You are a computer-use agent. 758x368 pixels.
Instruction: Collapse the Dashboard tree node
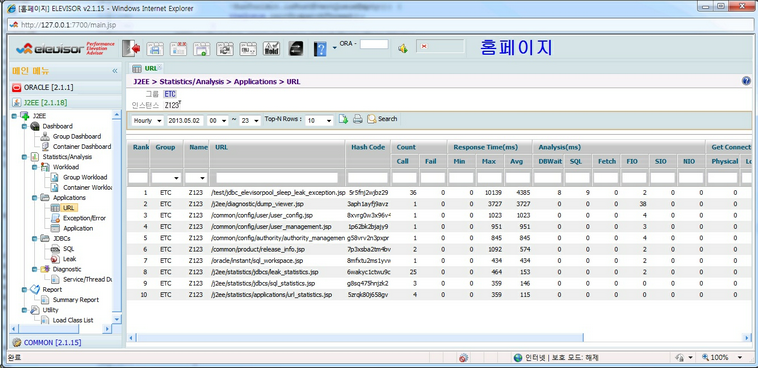24,126
